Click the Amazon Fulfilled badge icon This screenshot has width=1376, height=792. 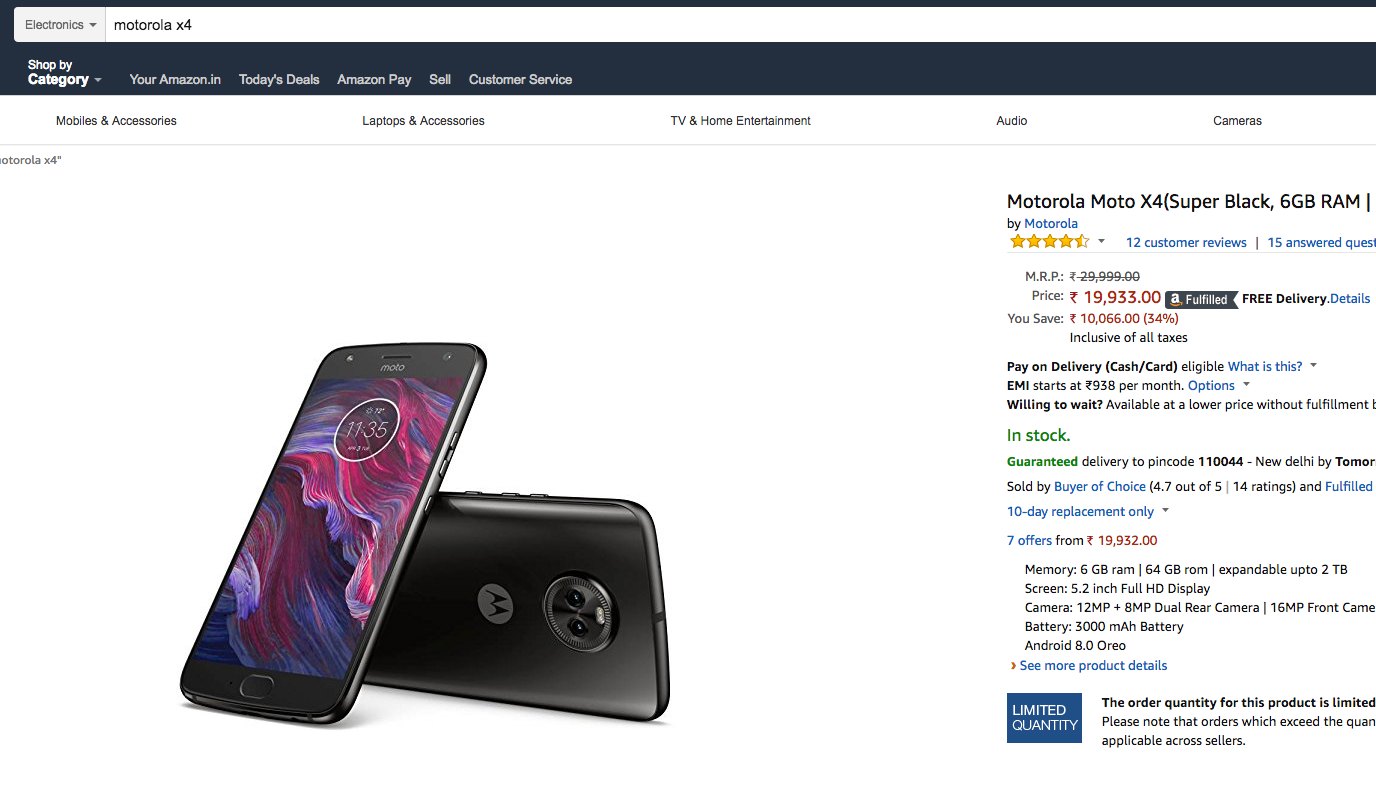[x=1199, y=299]
